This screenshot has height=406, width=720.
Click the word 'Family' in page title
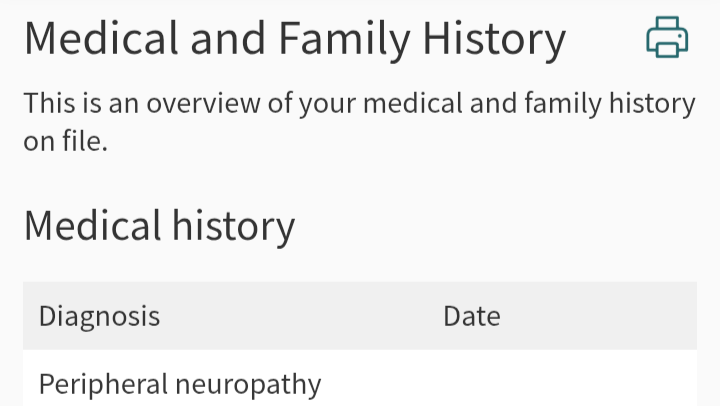coord(345,39)
